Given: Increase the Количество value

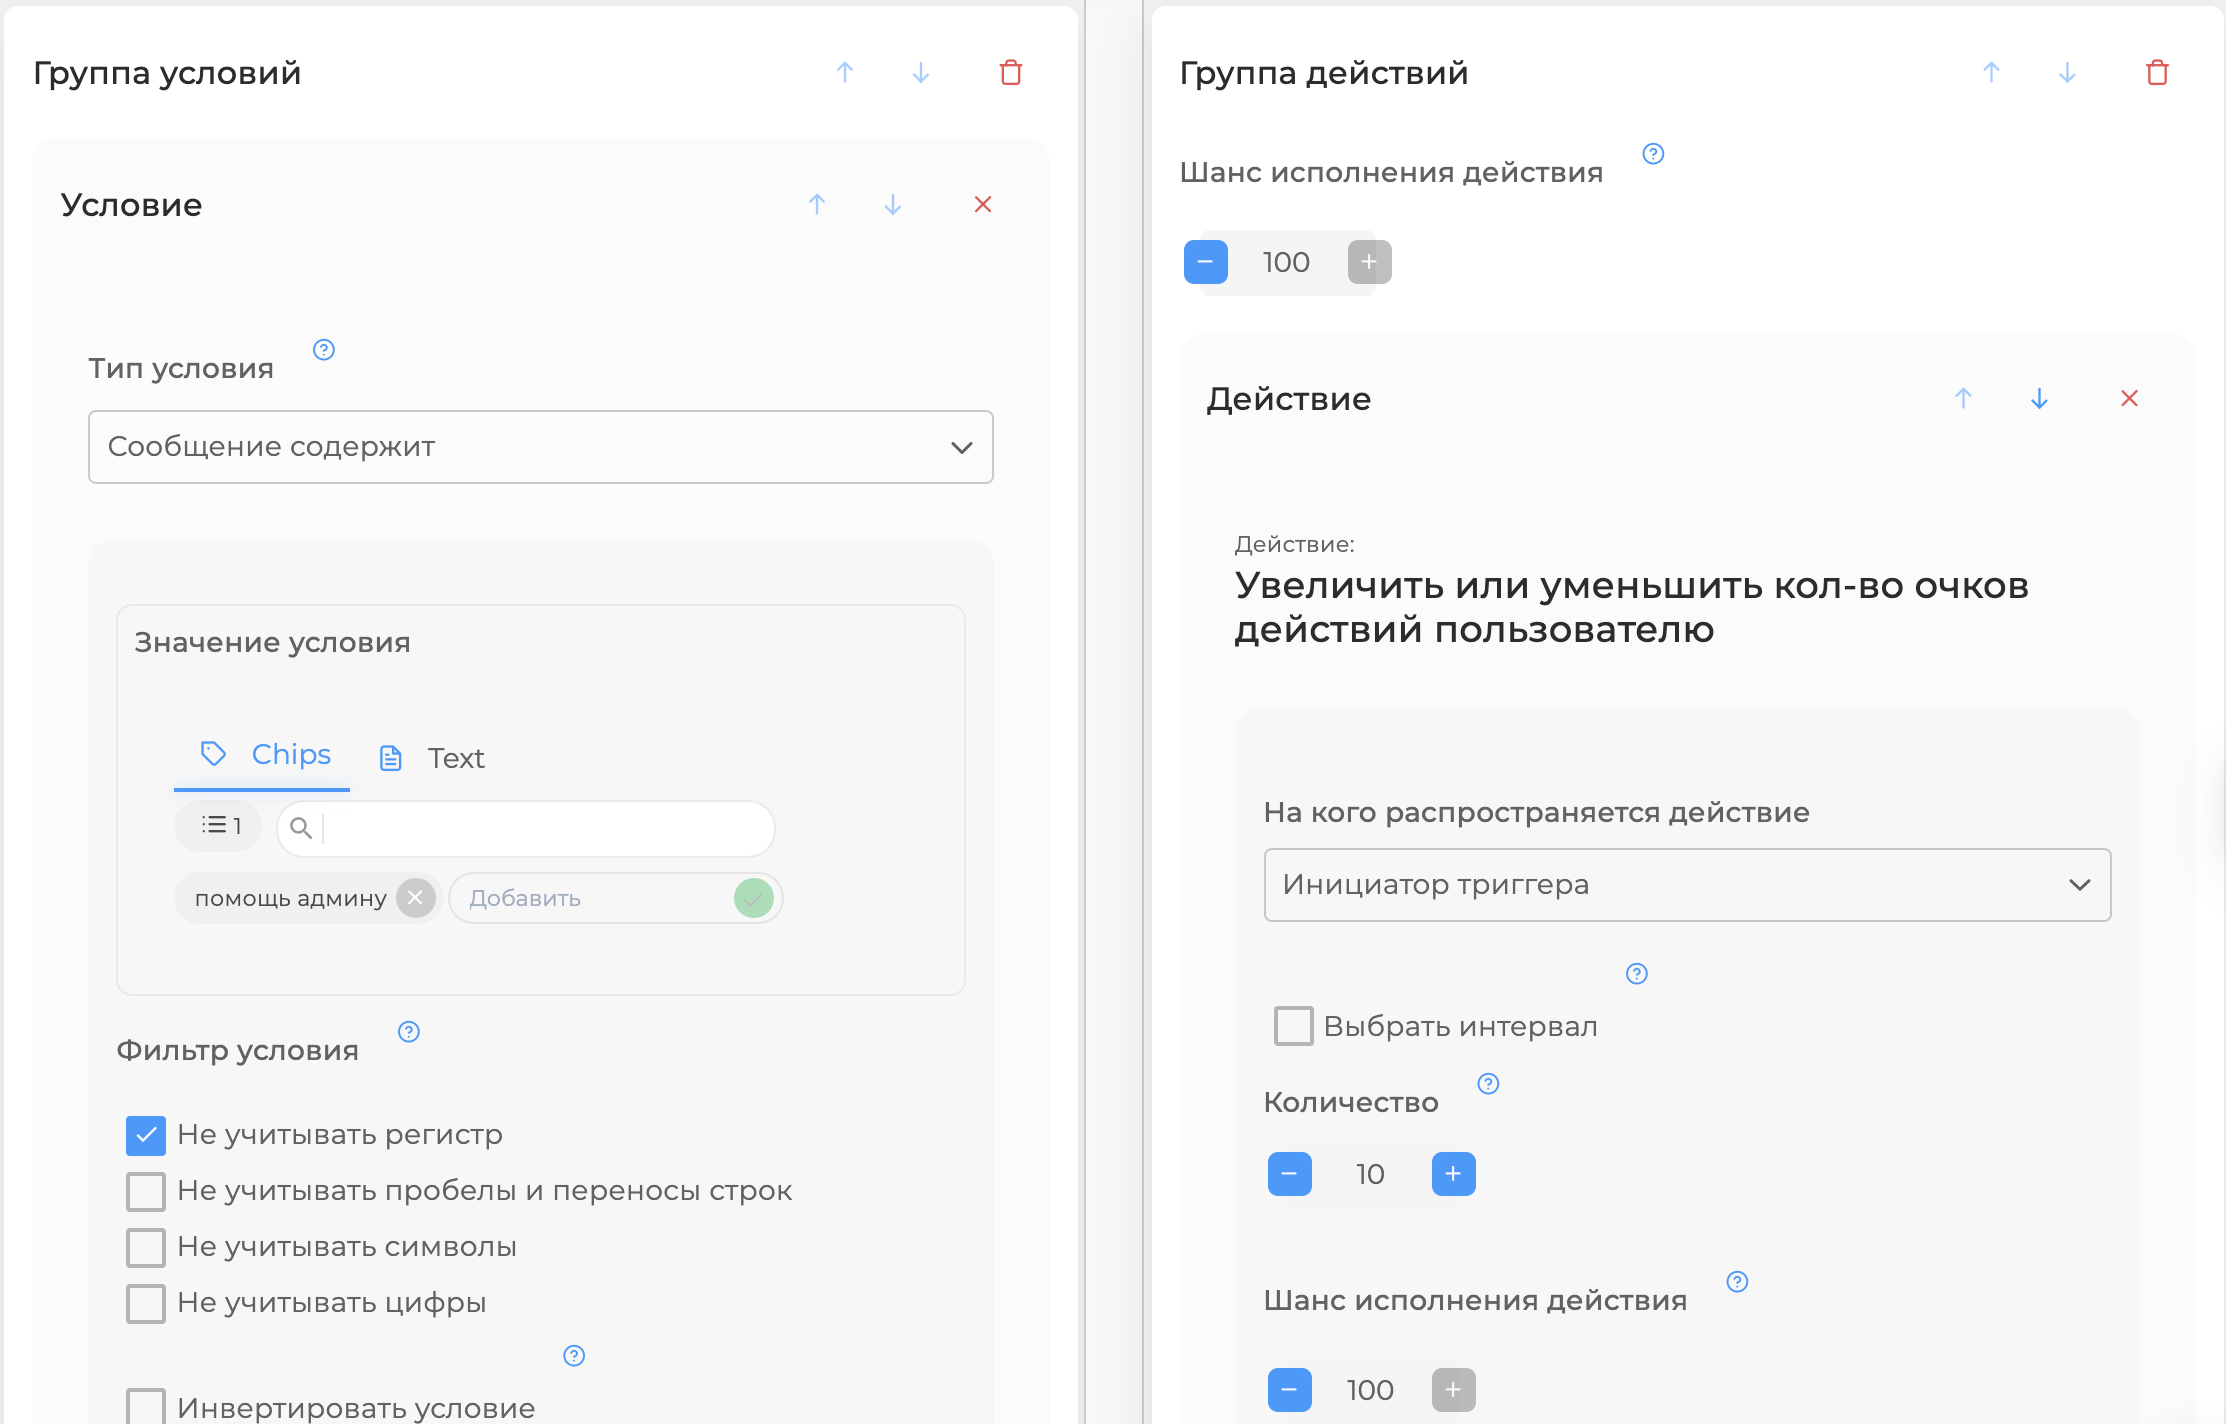Looking at the screenshot, I should pyautogui.click(x=1453, y=1174).
